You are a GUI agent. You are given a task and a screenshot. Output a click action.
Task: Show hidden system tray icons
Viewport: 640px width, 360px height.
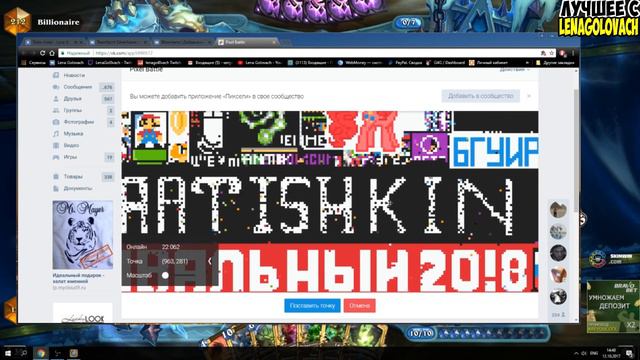(576, 353)
